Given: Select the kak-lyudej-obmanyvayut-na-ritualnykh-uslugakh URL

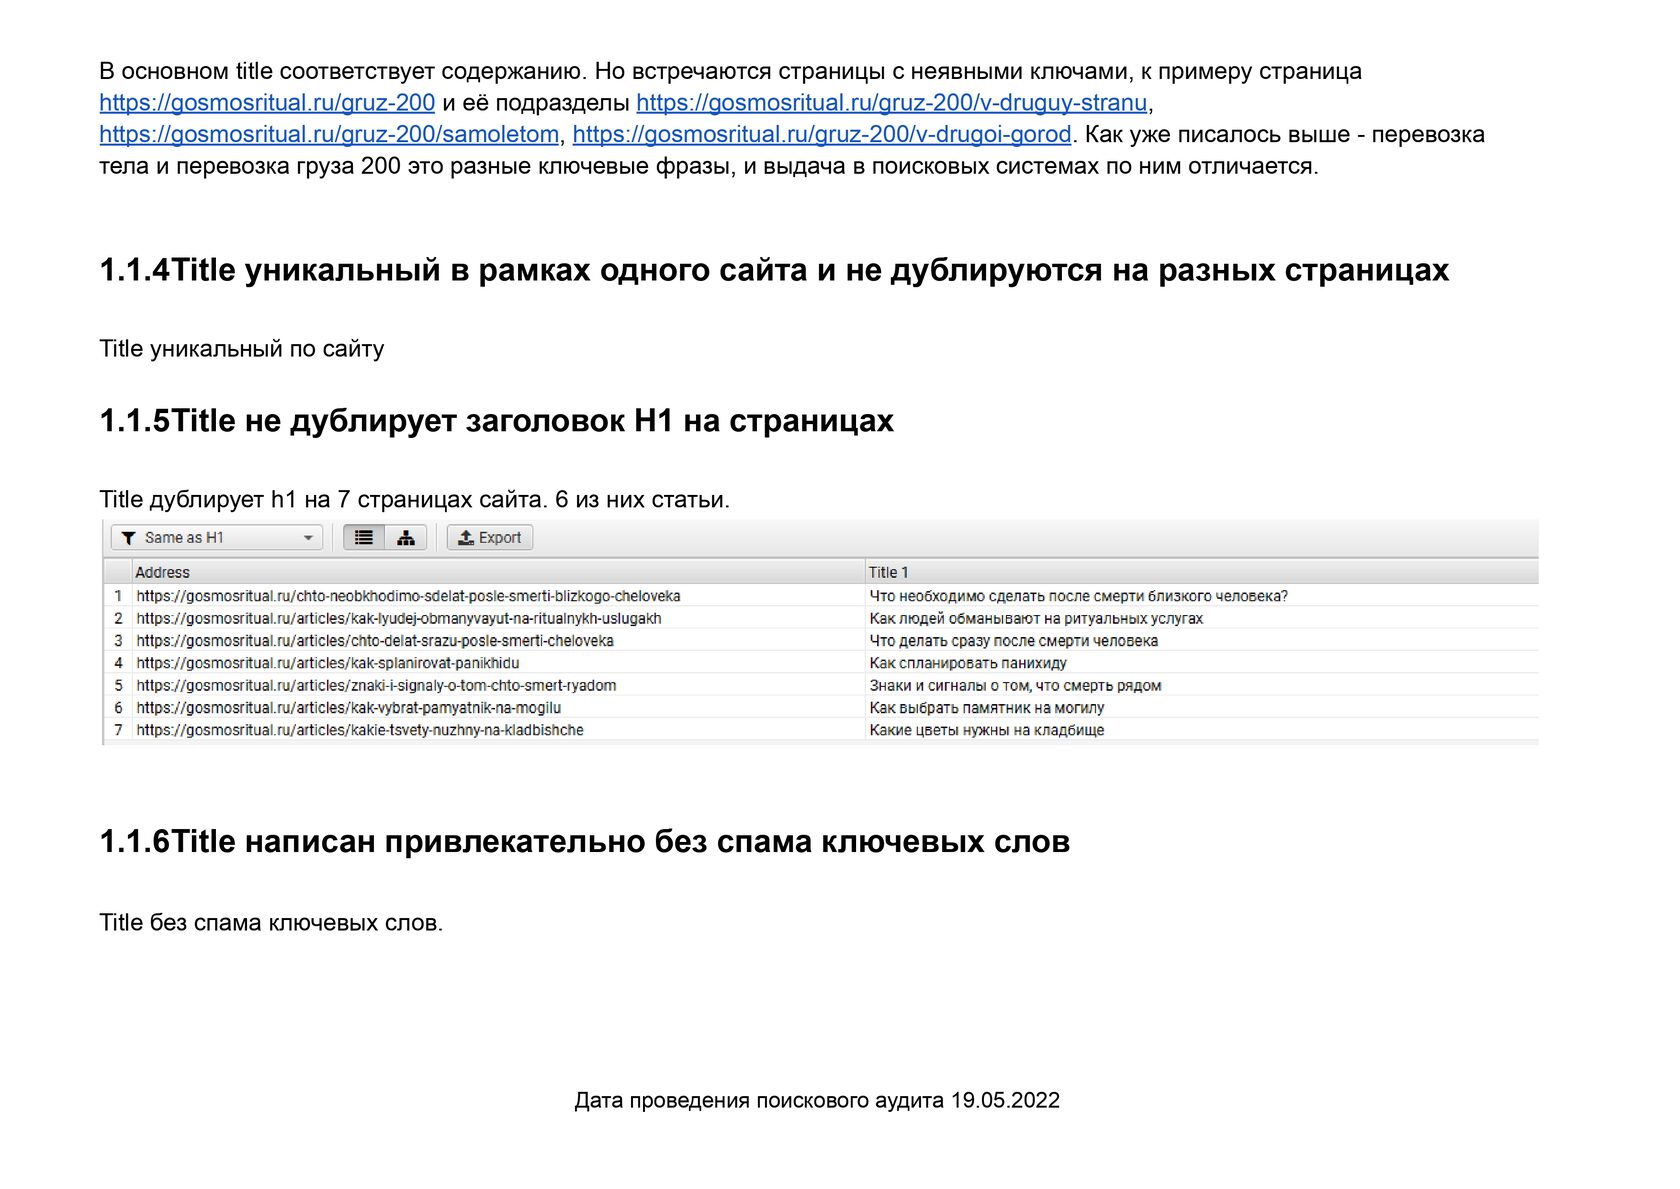Looking at the screenshot, I should (x=399, y=619).
